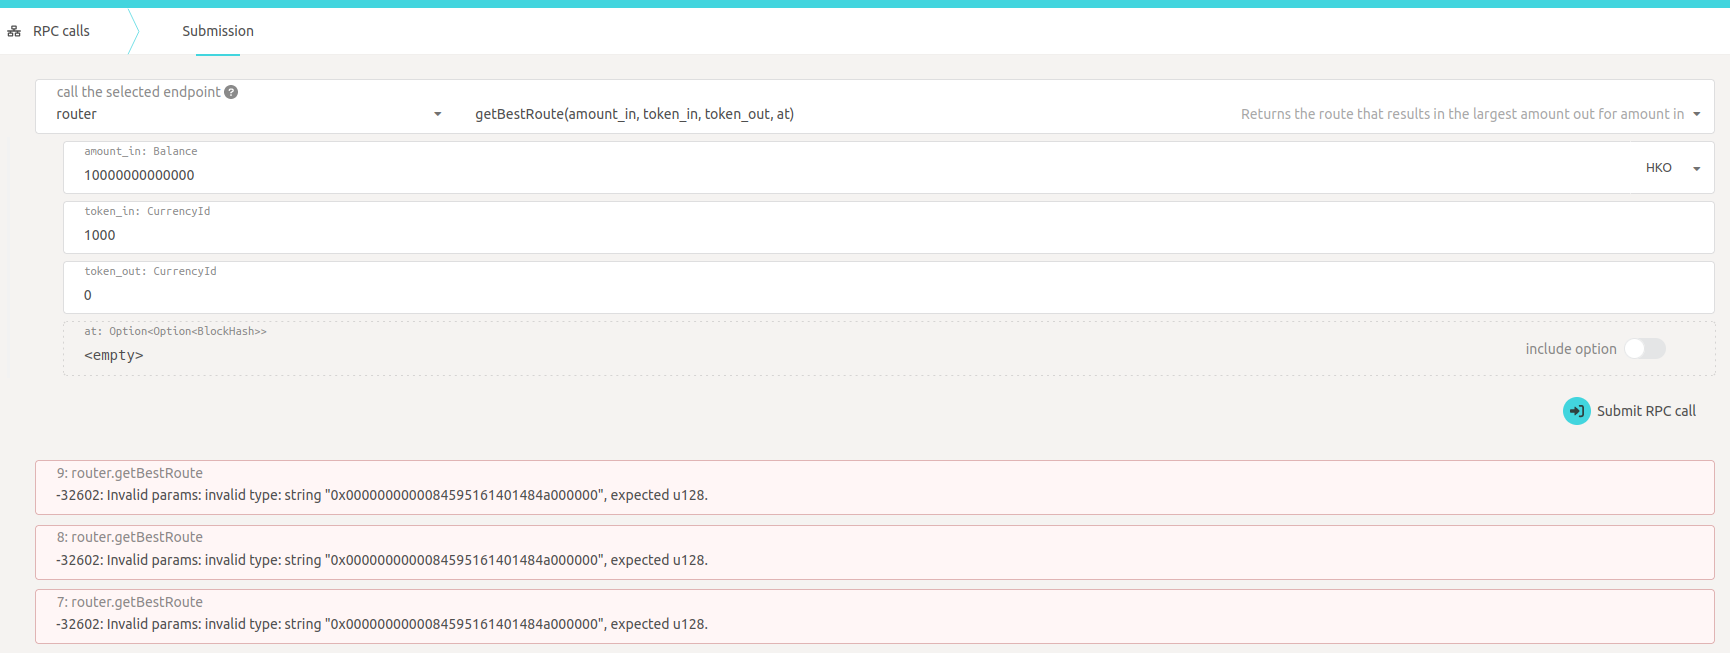This screenshot has width=1730, height=653.
Task: Click the RPC calls network icon
Action: click(x=14, y=32)
